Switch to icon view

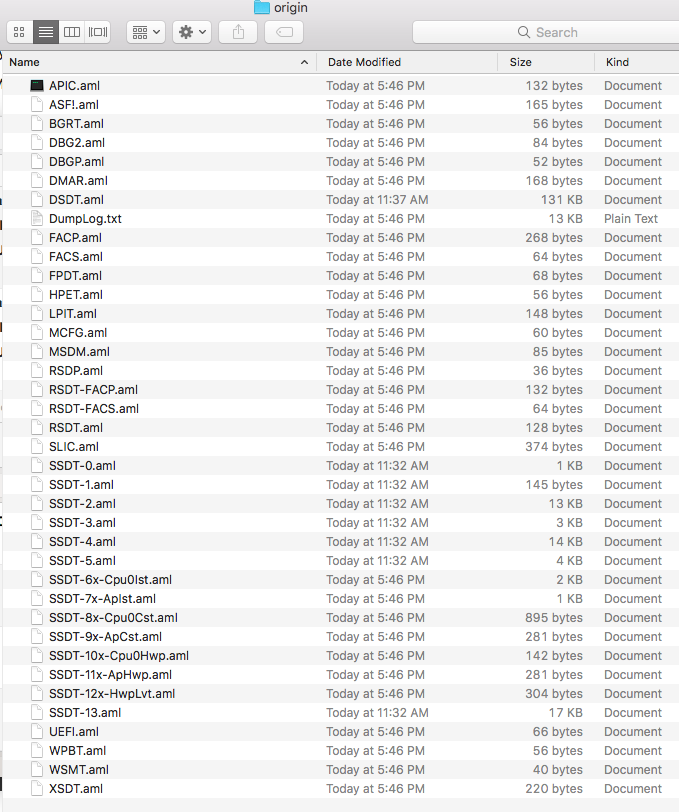point(20,32)
